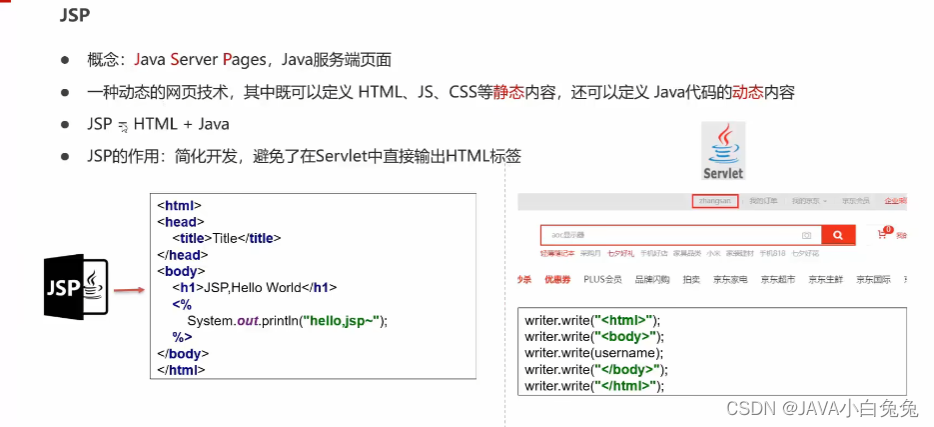The width and height of the screenshot is (934, 427).
Task: Select the PLUS会员 navigation item
Action: (603, 279)
